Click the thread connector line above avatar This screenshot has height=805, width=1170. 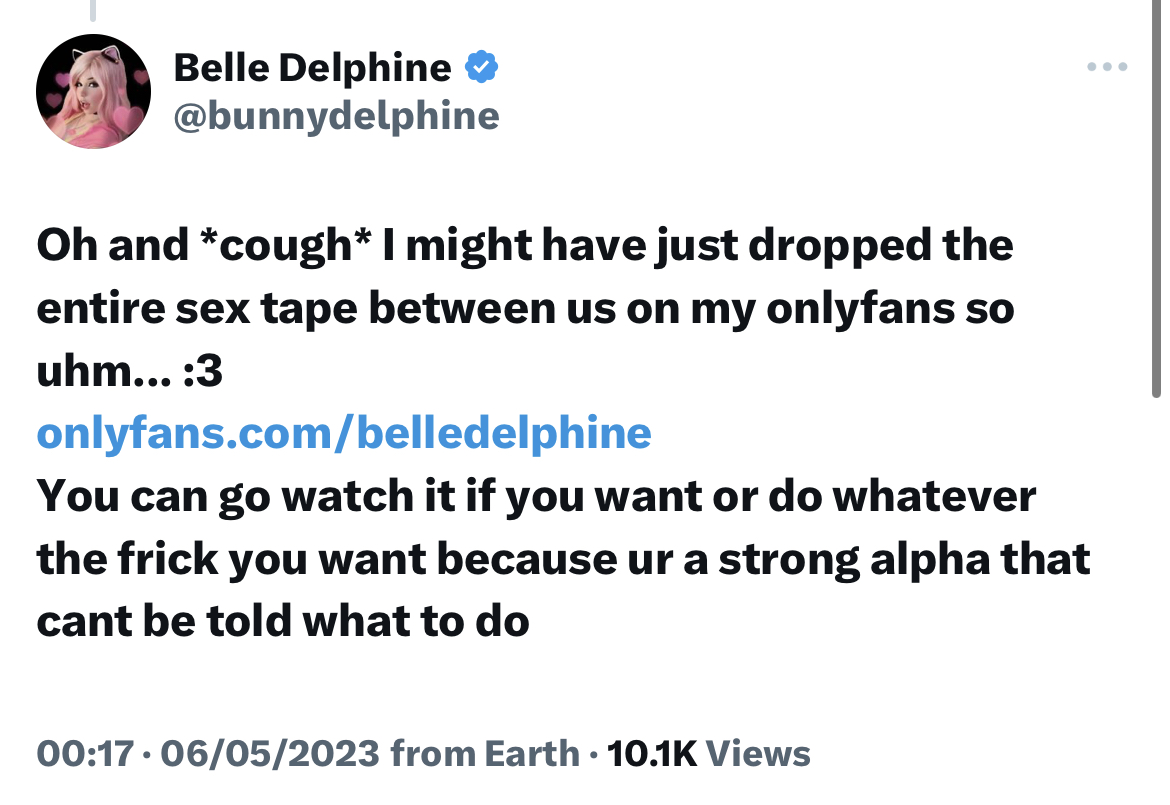click(92, 10)
